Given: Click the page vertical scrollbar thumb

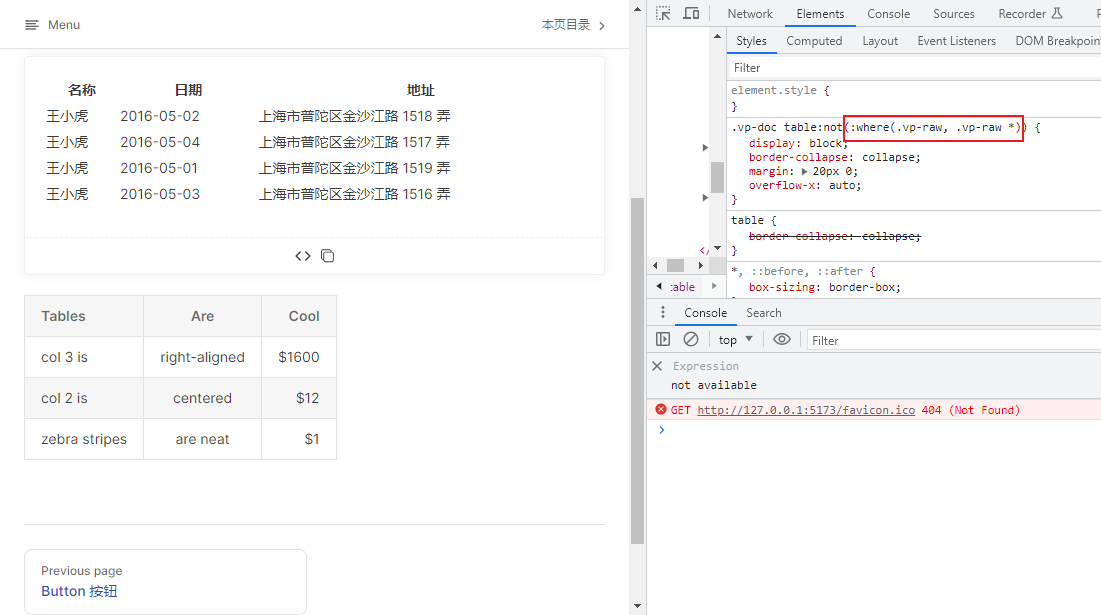Looking at the screenshot, I should click(x=637, y=371).
